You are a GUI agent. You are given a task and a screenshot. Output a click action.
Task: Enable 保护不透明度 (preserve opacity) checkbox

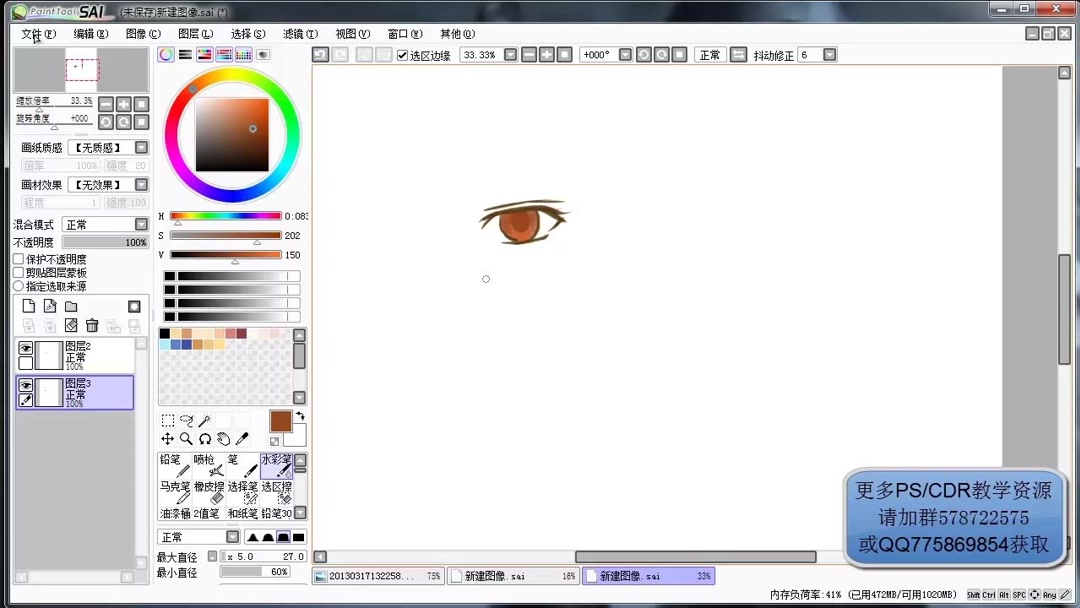coord(18,259)
